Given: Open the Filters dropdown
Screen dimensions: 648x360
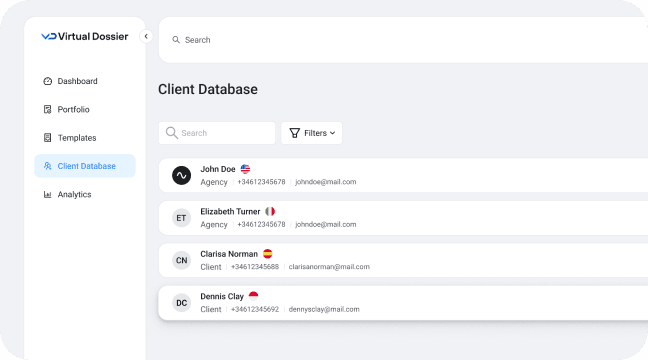Looking at the screenshot, I should coord(312,133).
